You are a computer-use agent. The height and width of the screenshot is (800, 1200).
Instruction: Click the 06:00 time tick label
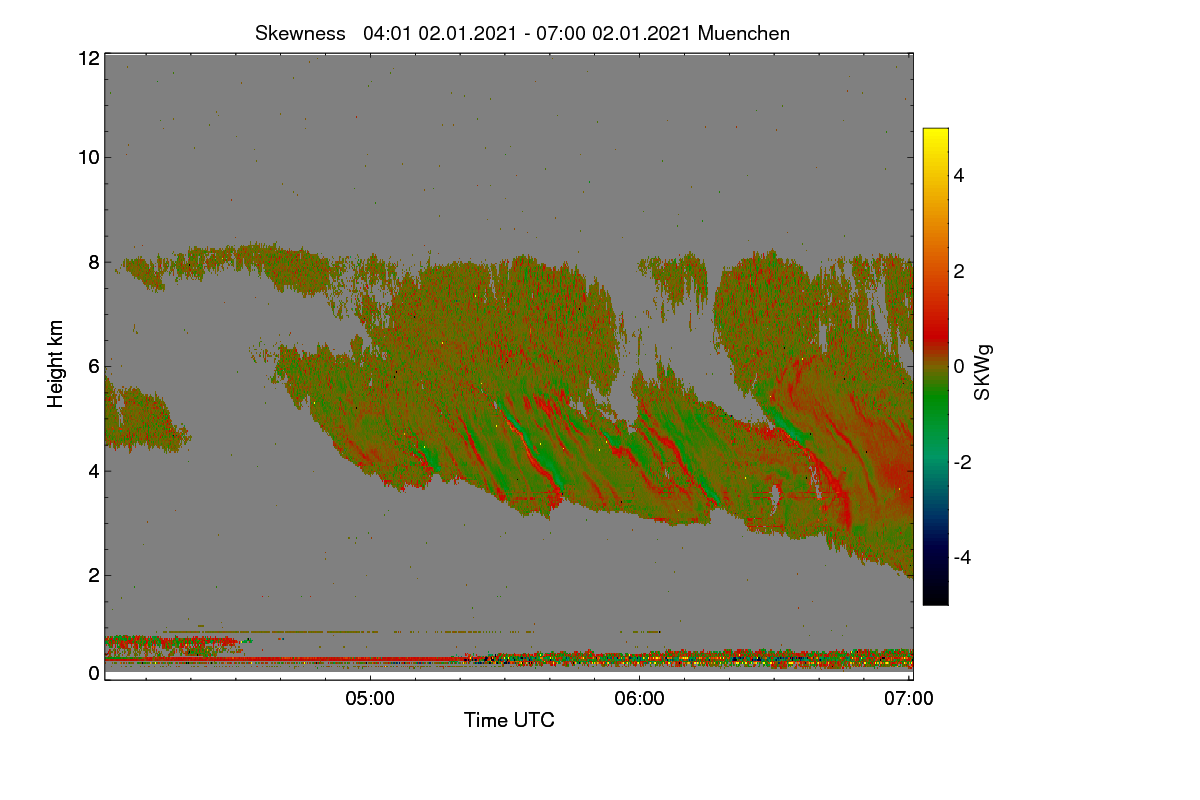(639, 699)
